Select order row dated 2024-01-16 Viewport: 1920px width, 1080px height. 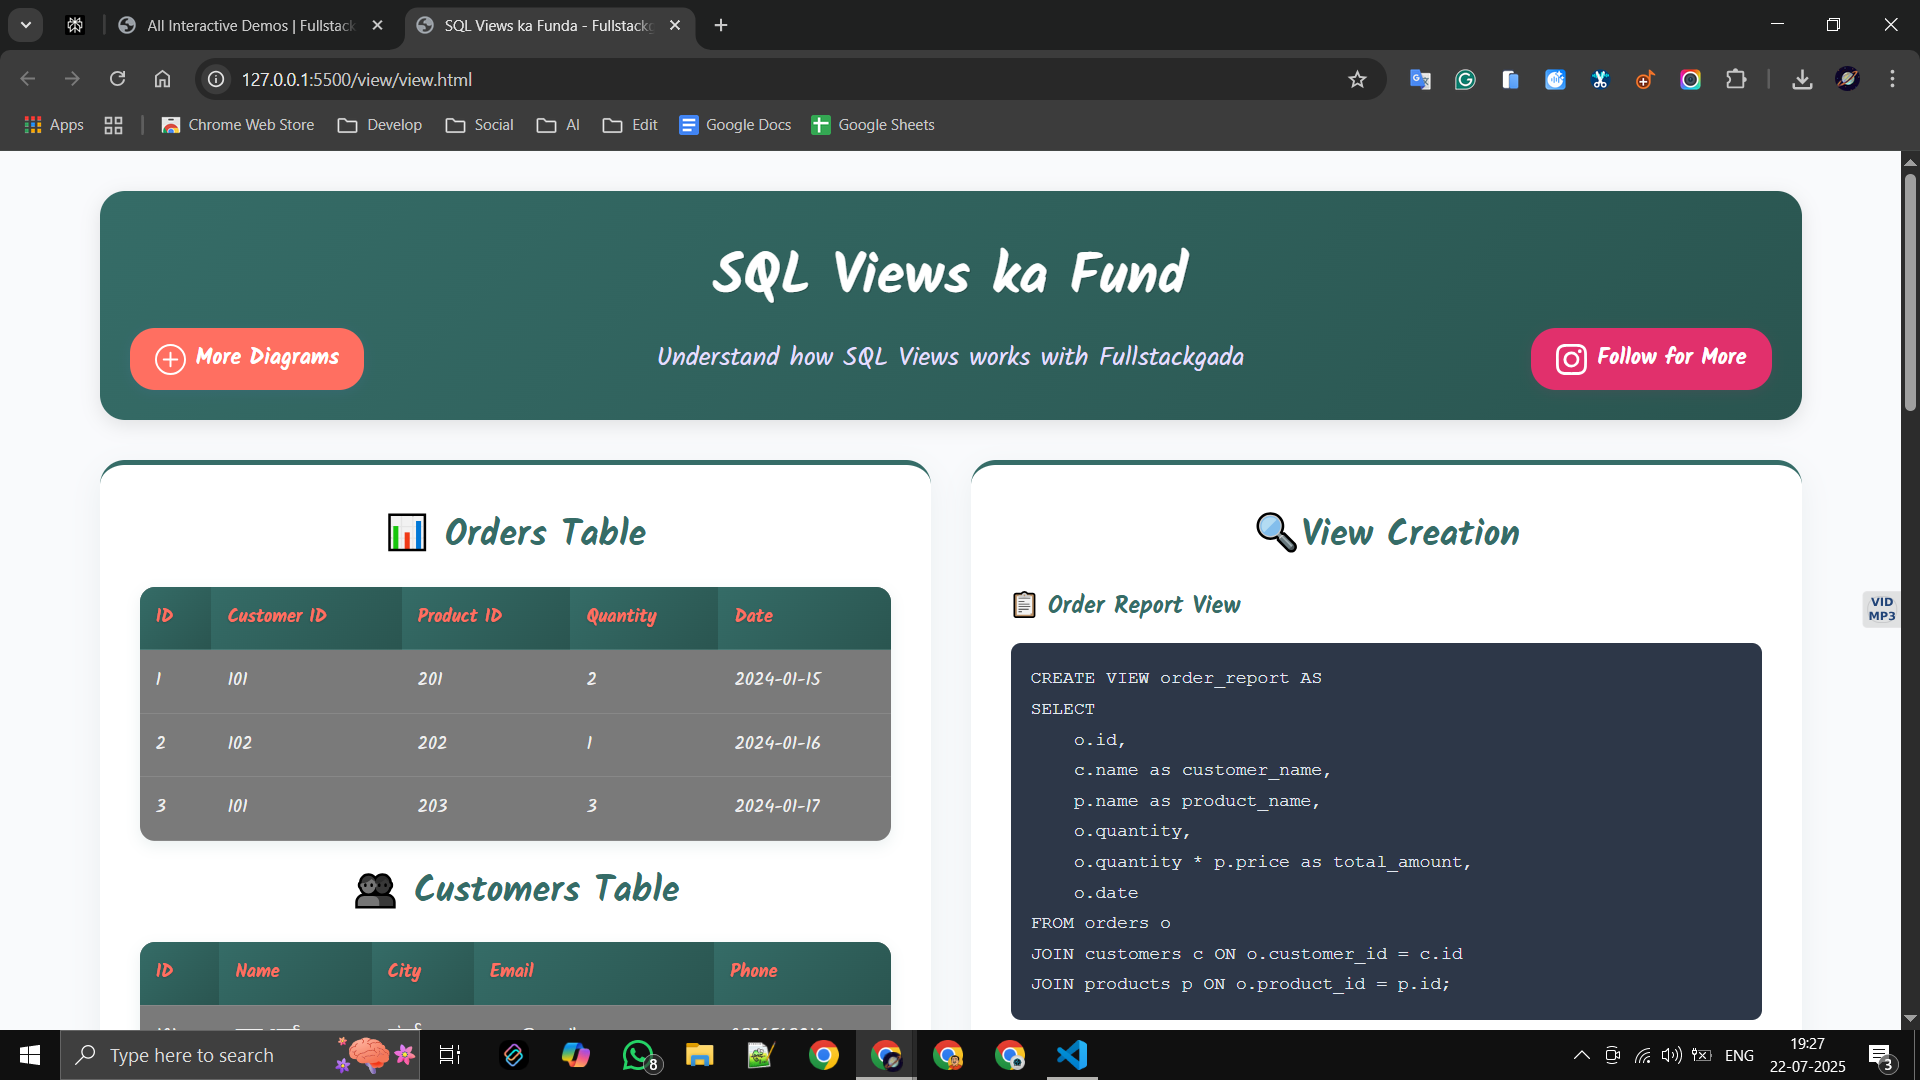click(515, 744)
